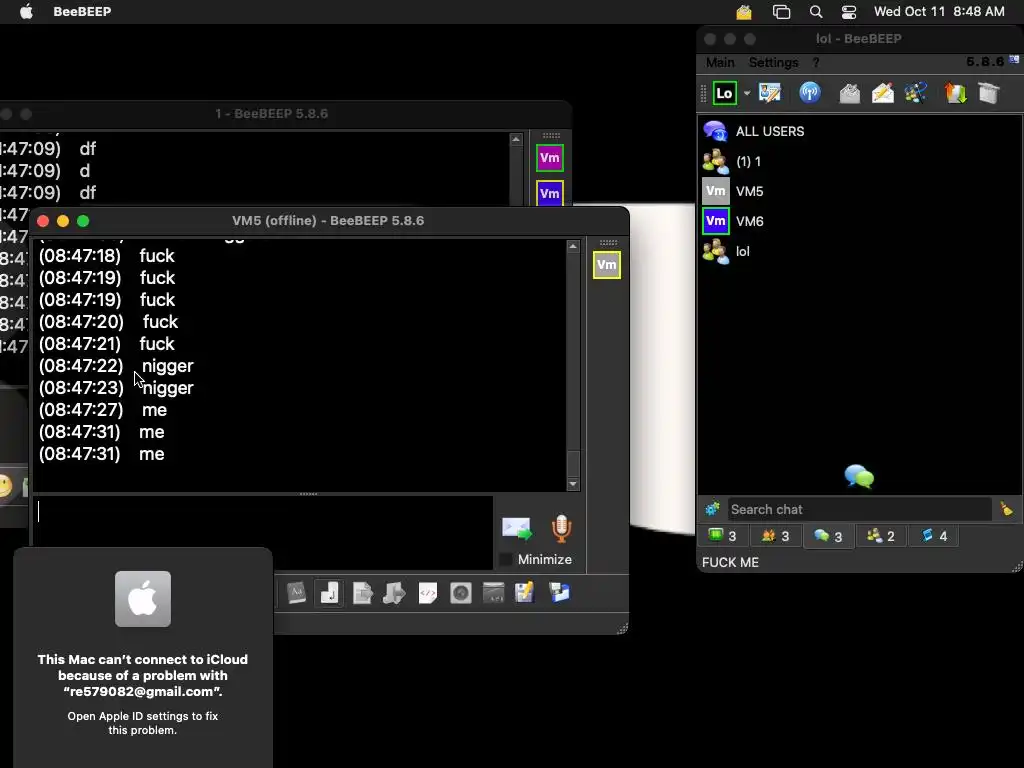Click the Search chat input field
Viewport: 1024px width, 768px height.
click(859, 509)
